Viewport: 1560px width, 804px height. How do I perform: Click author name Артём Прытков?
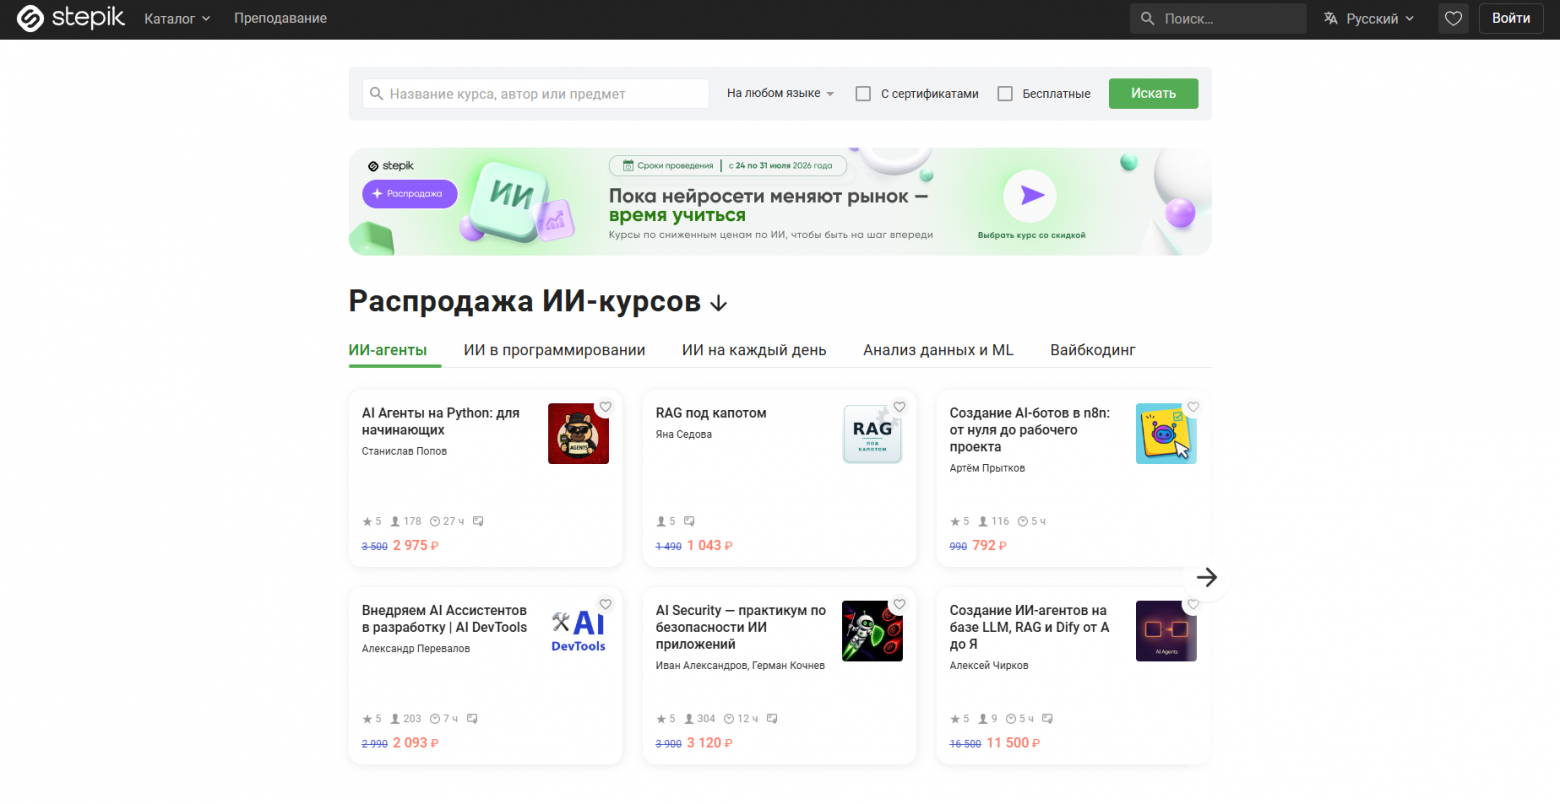[987, 468]
